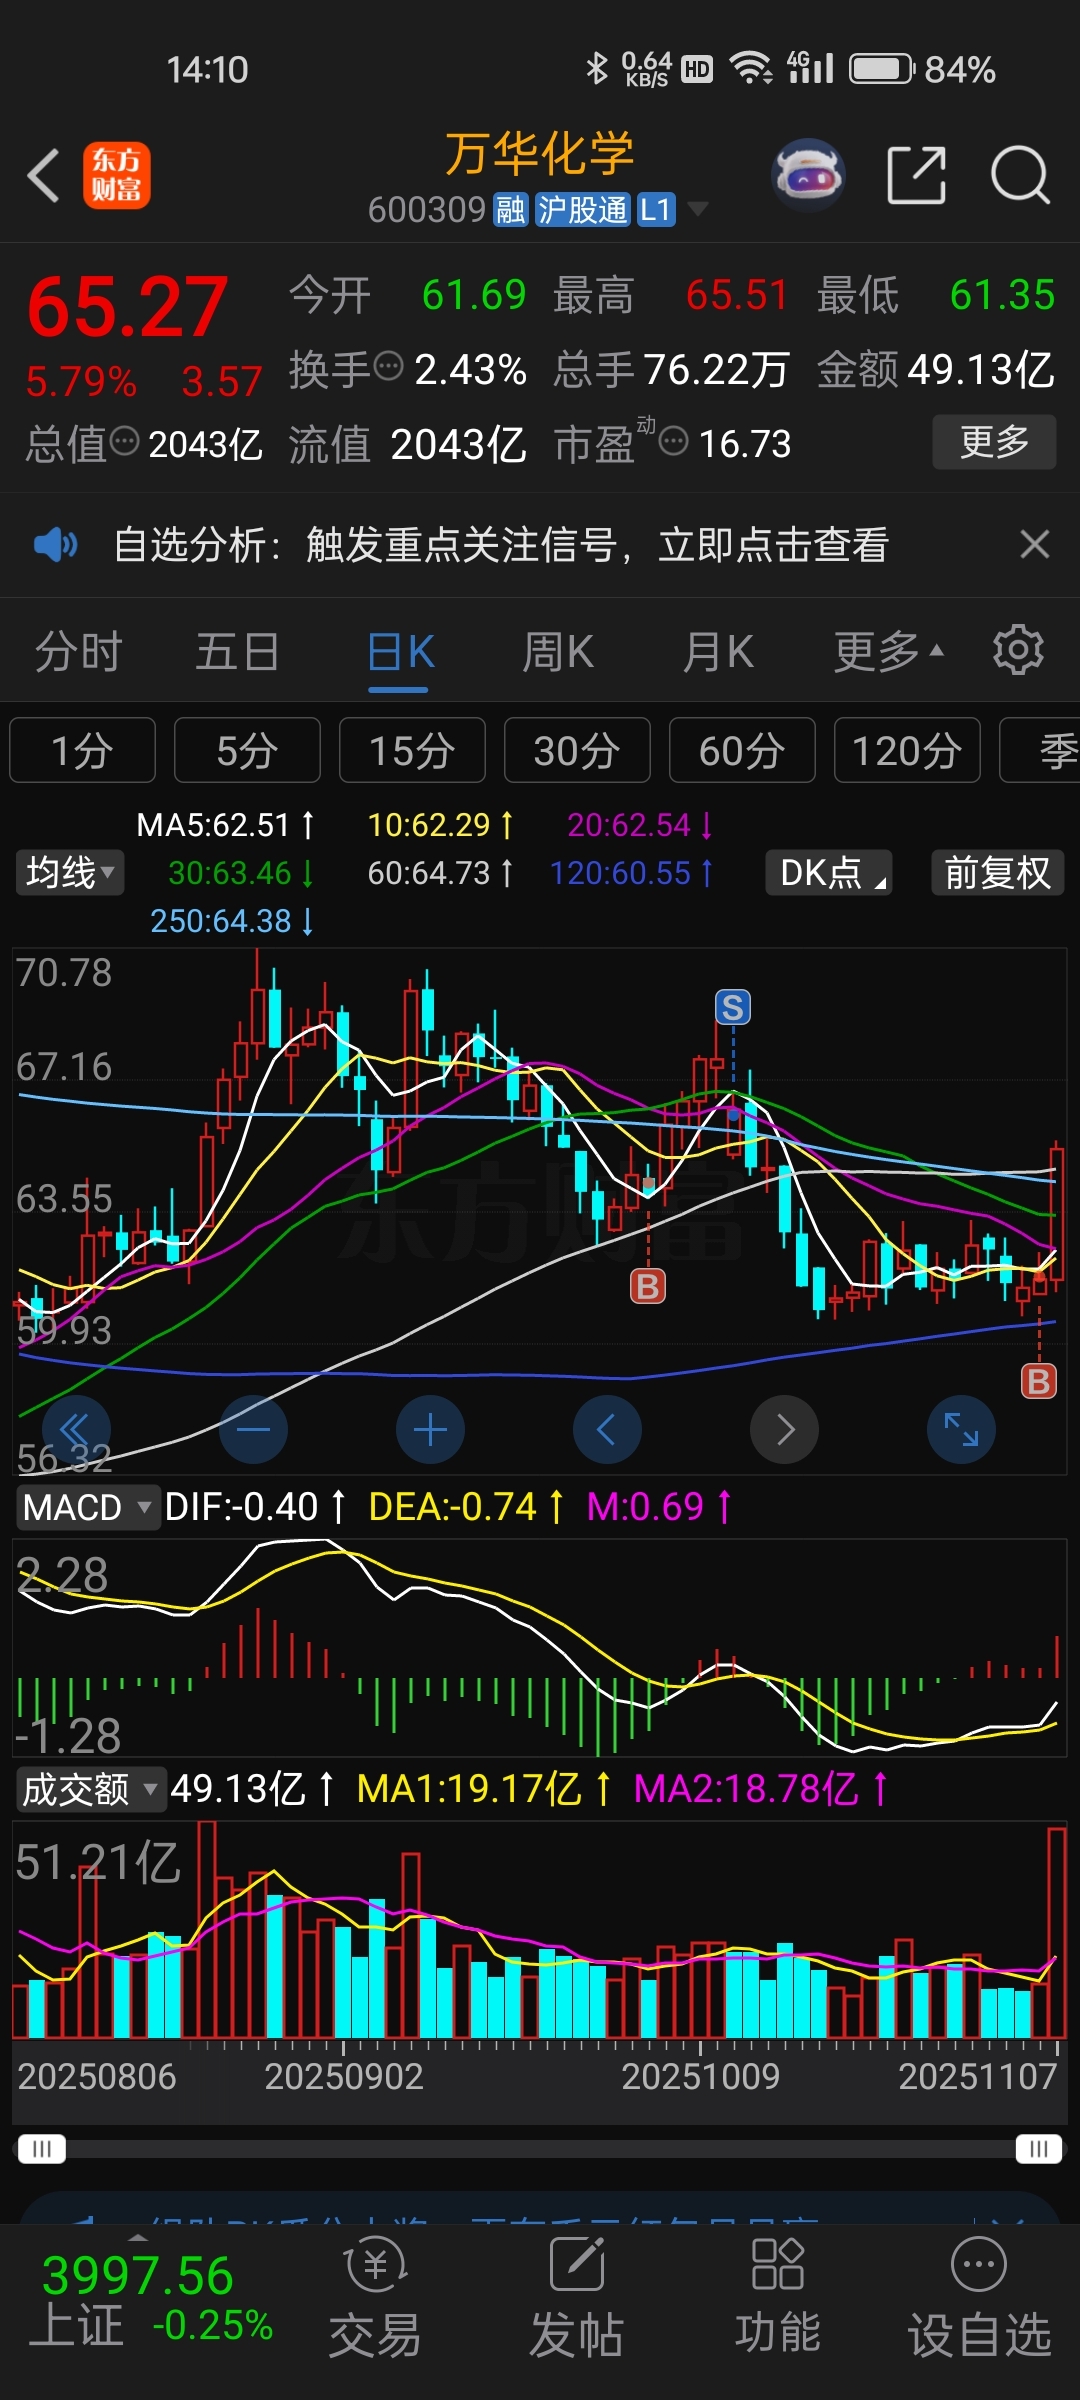Tap the back arrow icon
This screenshot has height=2400, width=1080.
pyautogui.click(x=43, y=176)
